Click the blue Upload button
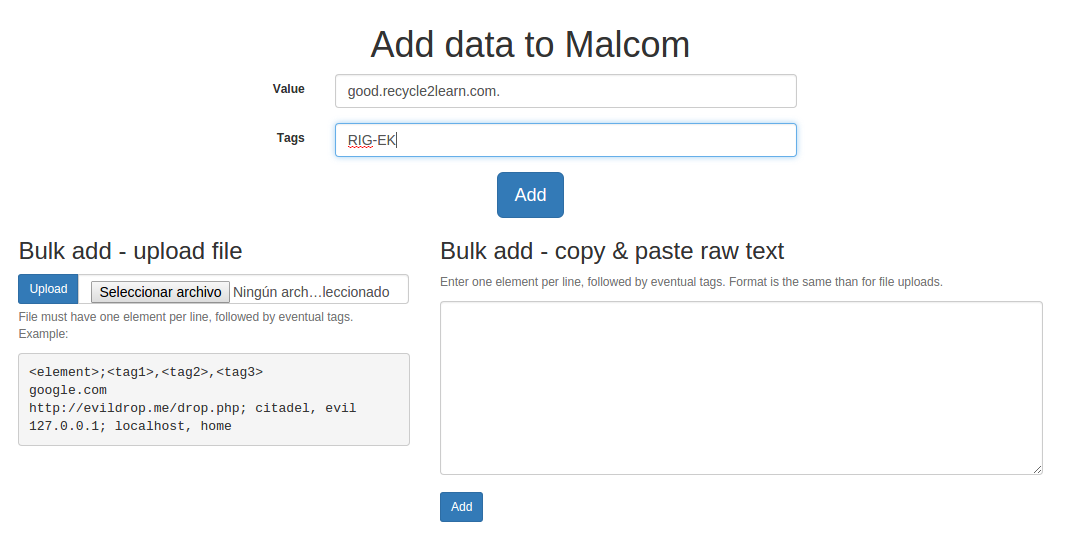Screen dimensions: 1072x542 pos(48,289)
